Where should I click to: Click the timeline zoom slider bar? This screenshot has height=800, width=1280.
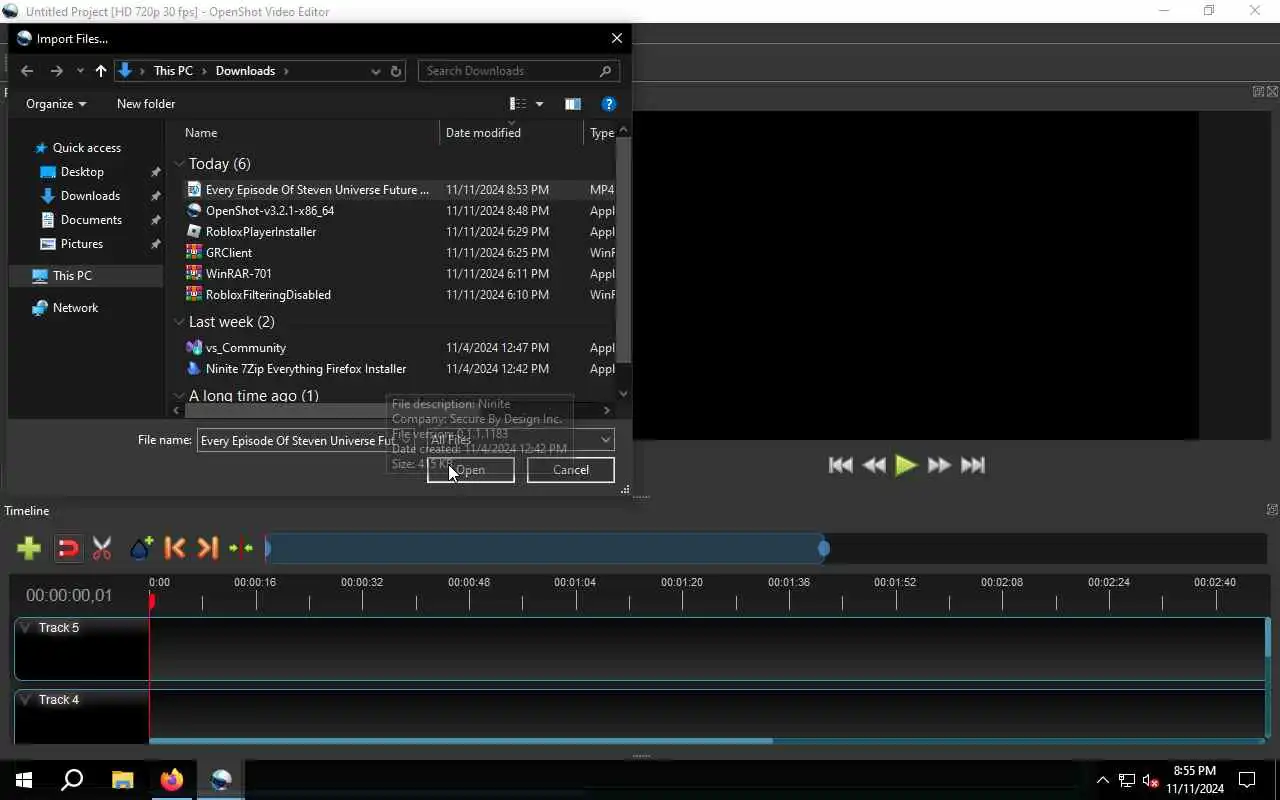(546, 548)
